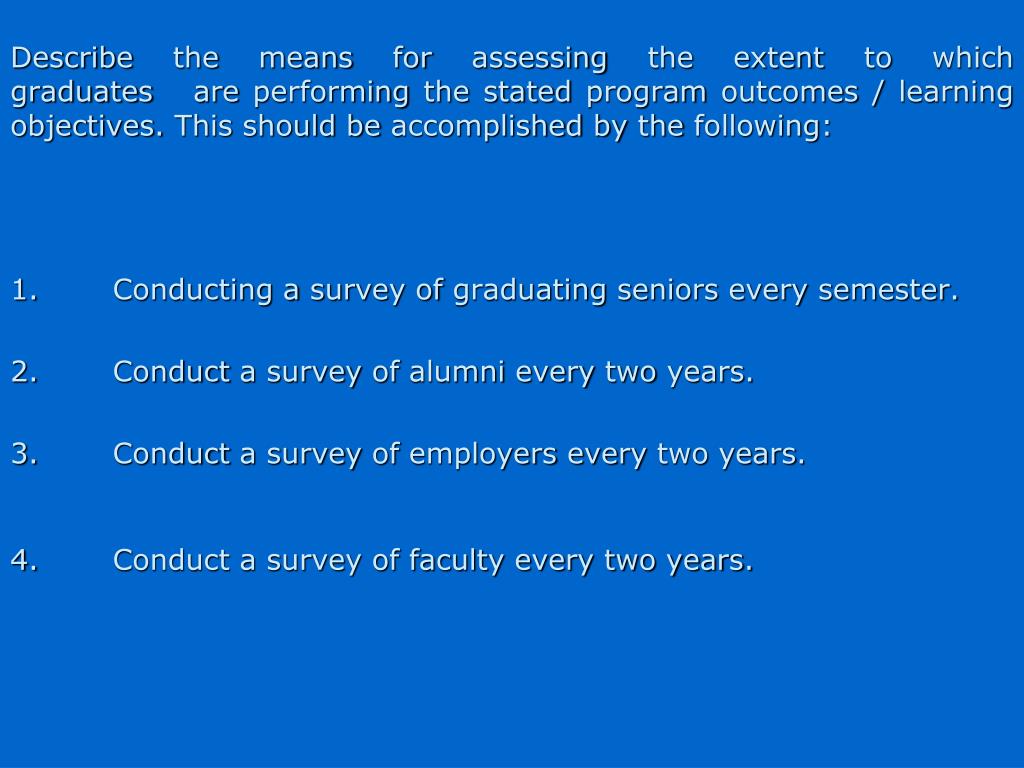Click the list number '3.'
The image size is (1024, 768).
pyautogui.click(x=25, y=454)
